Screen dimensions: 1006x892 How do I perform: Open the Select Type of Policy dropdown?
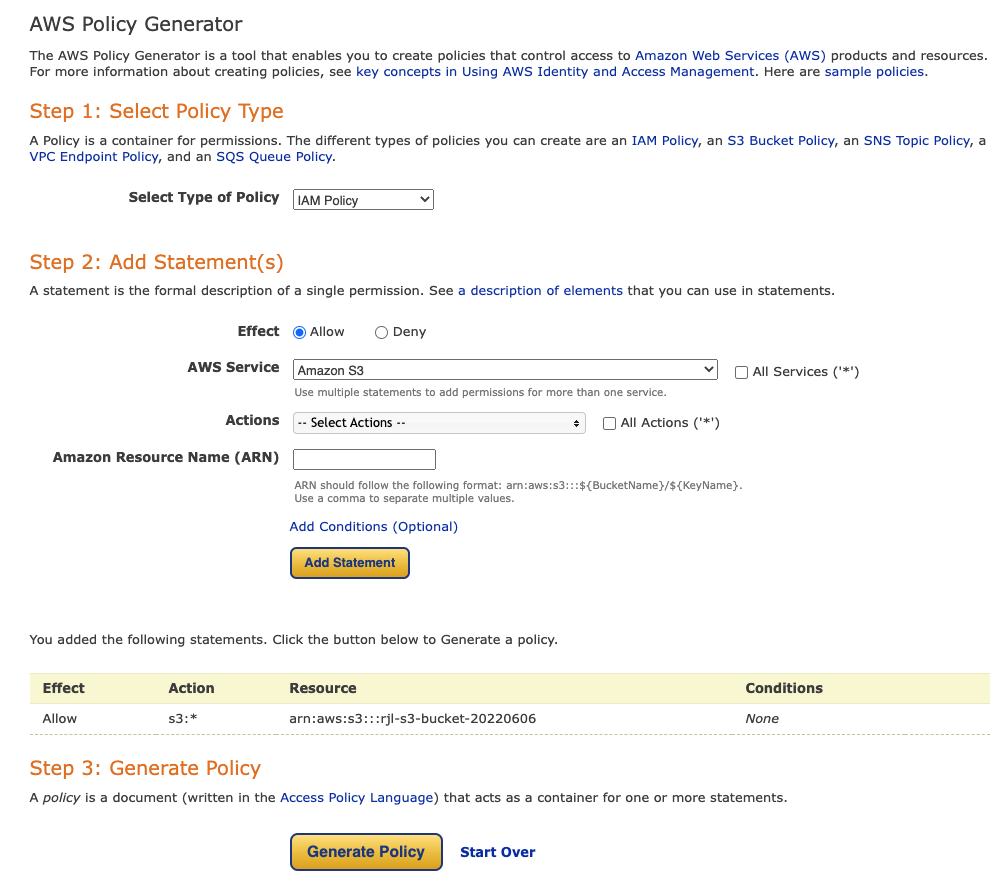pos(362,199)
